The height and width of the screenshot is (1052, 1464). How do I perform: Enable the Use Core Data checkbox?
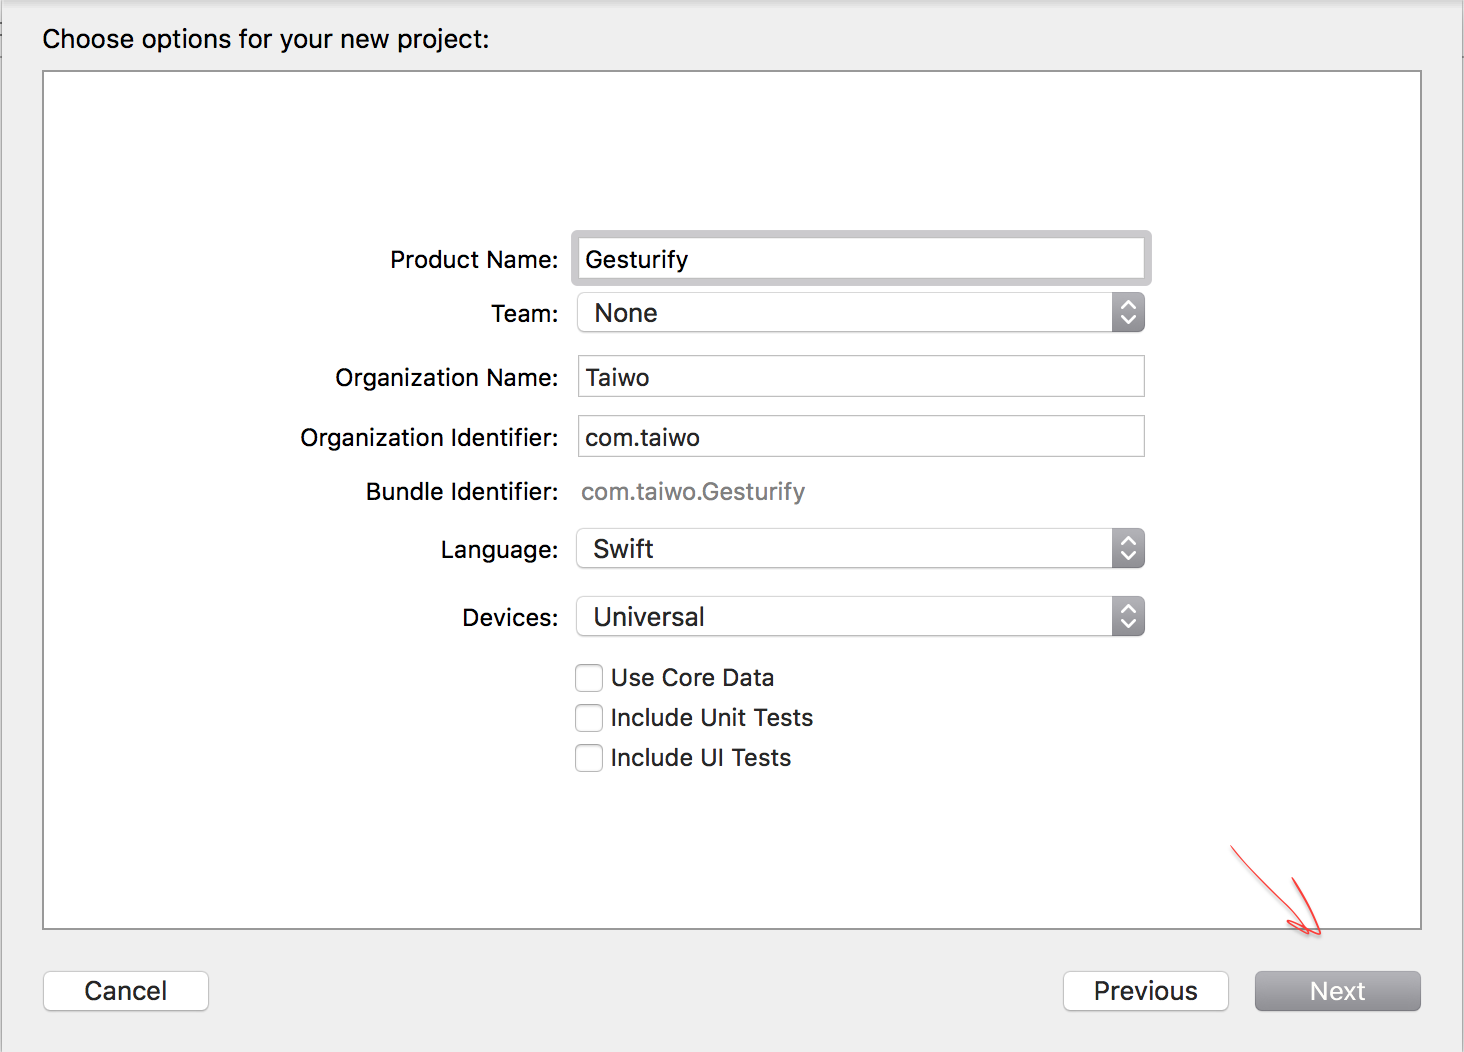[589, 678]
